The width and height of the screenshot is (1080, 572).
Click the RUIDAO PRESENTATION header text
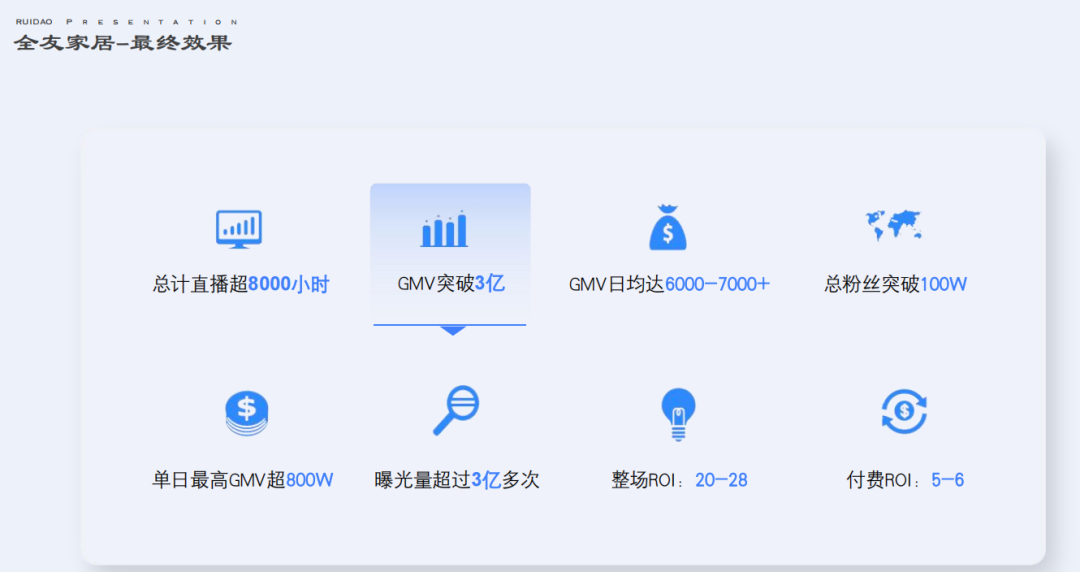(x=127, y=22)
